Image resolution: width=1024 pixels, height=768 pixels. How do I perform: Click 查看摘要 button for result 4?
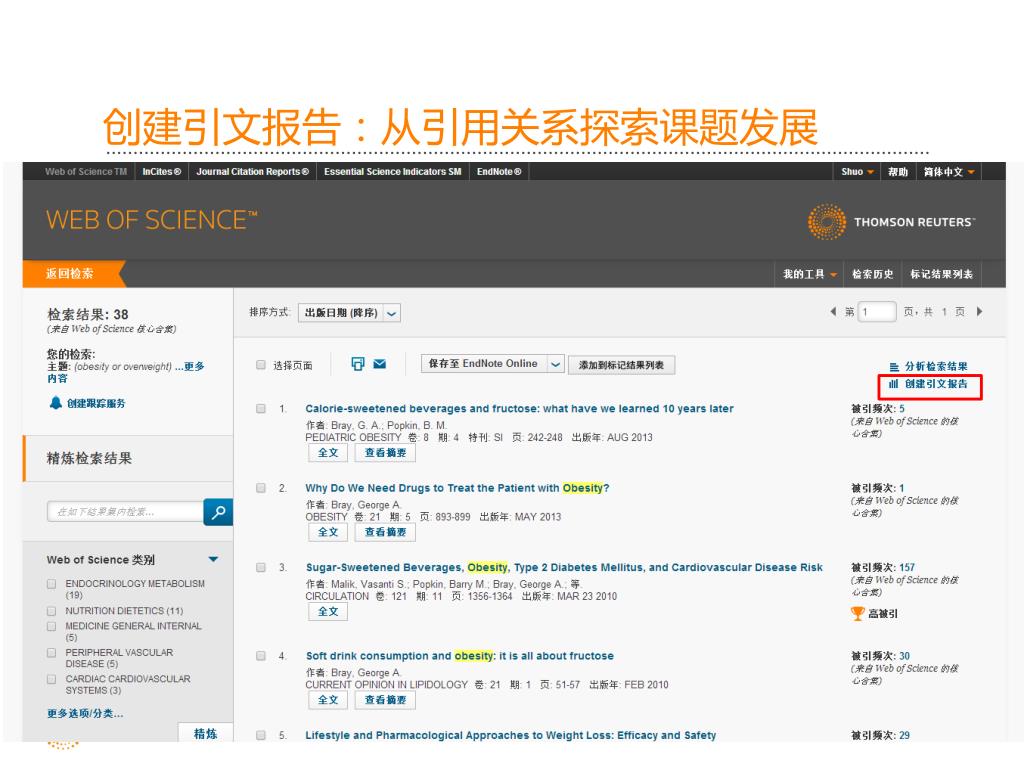pos(385,700)
